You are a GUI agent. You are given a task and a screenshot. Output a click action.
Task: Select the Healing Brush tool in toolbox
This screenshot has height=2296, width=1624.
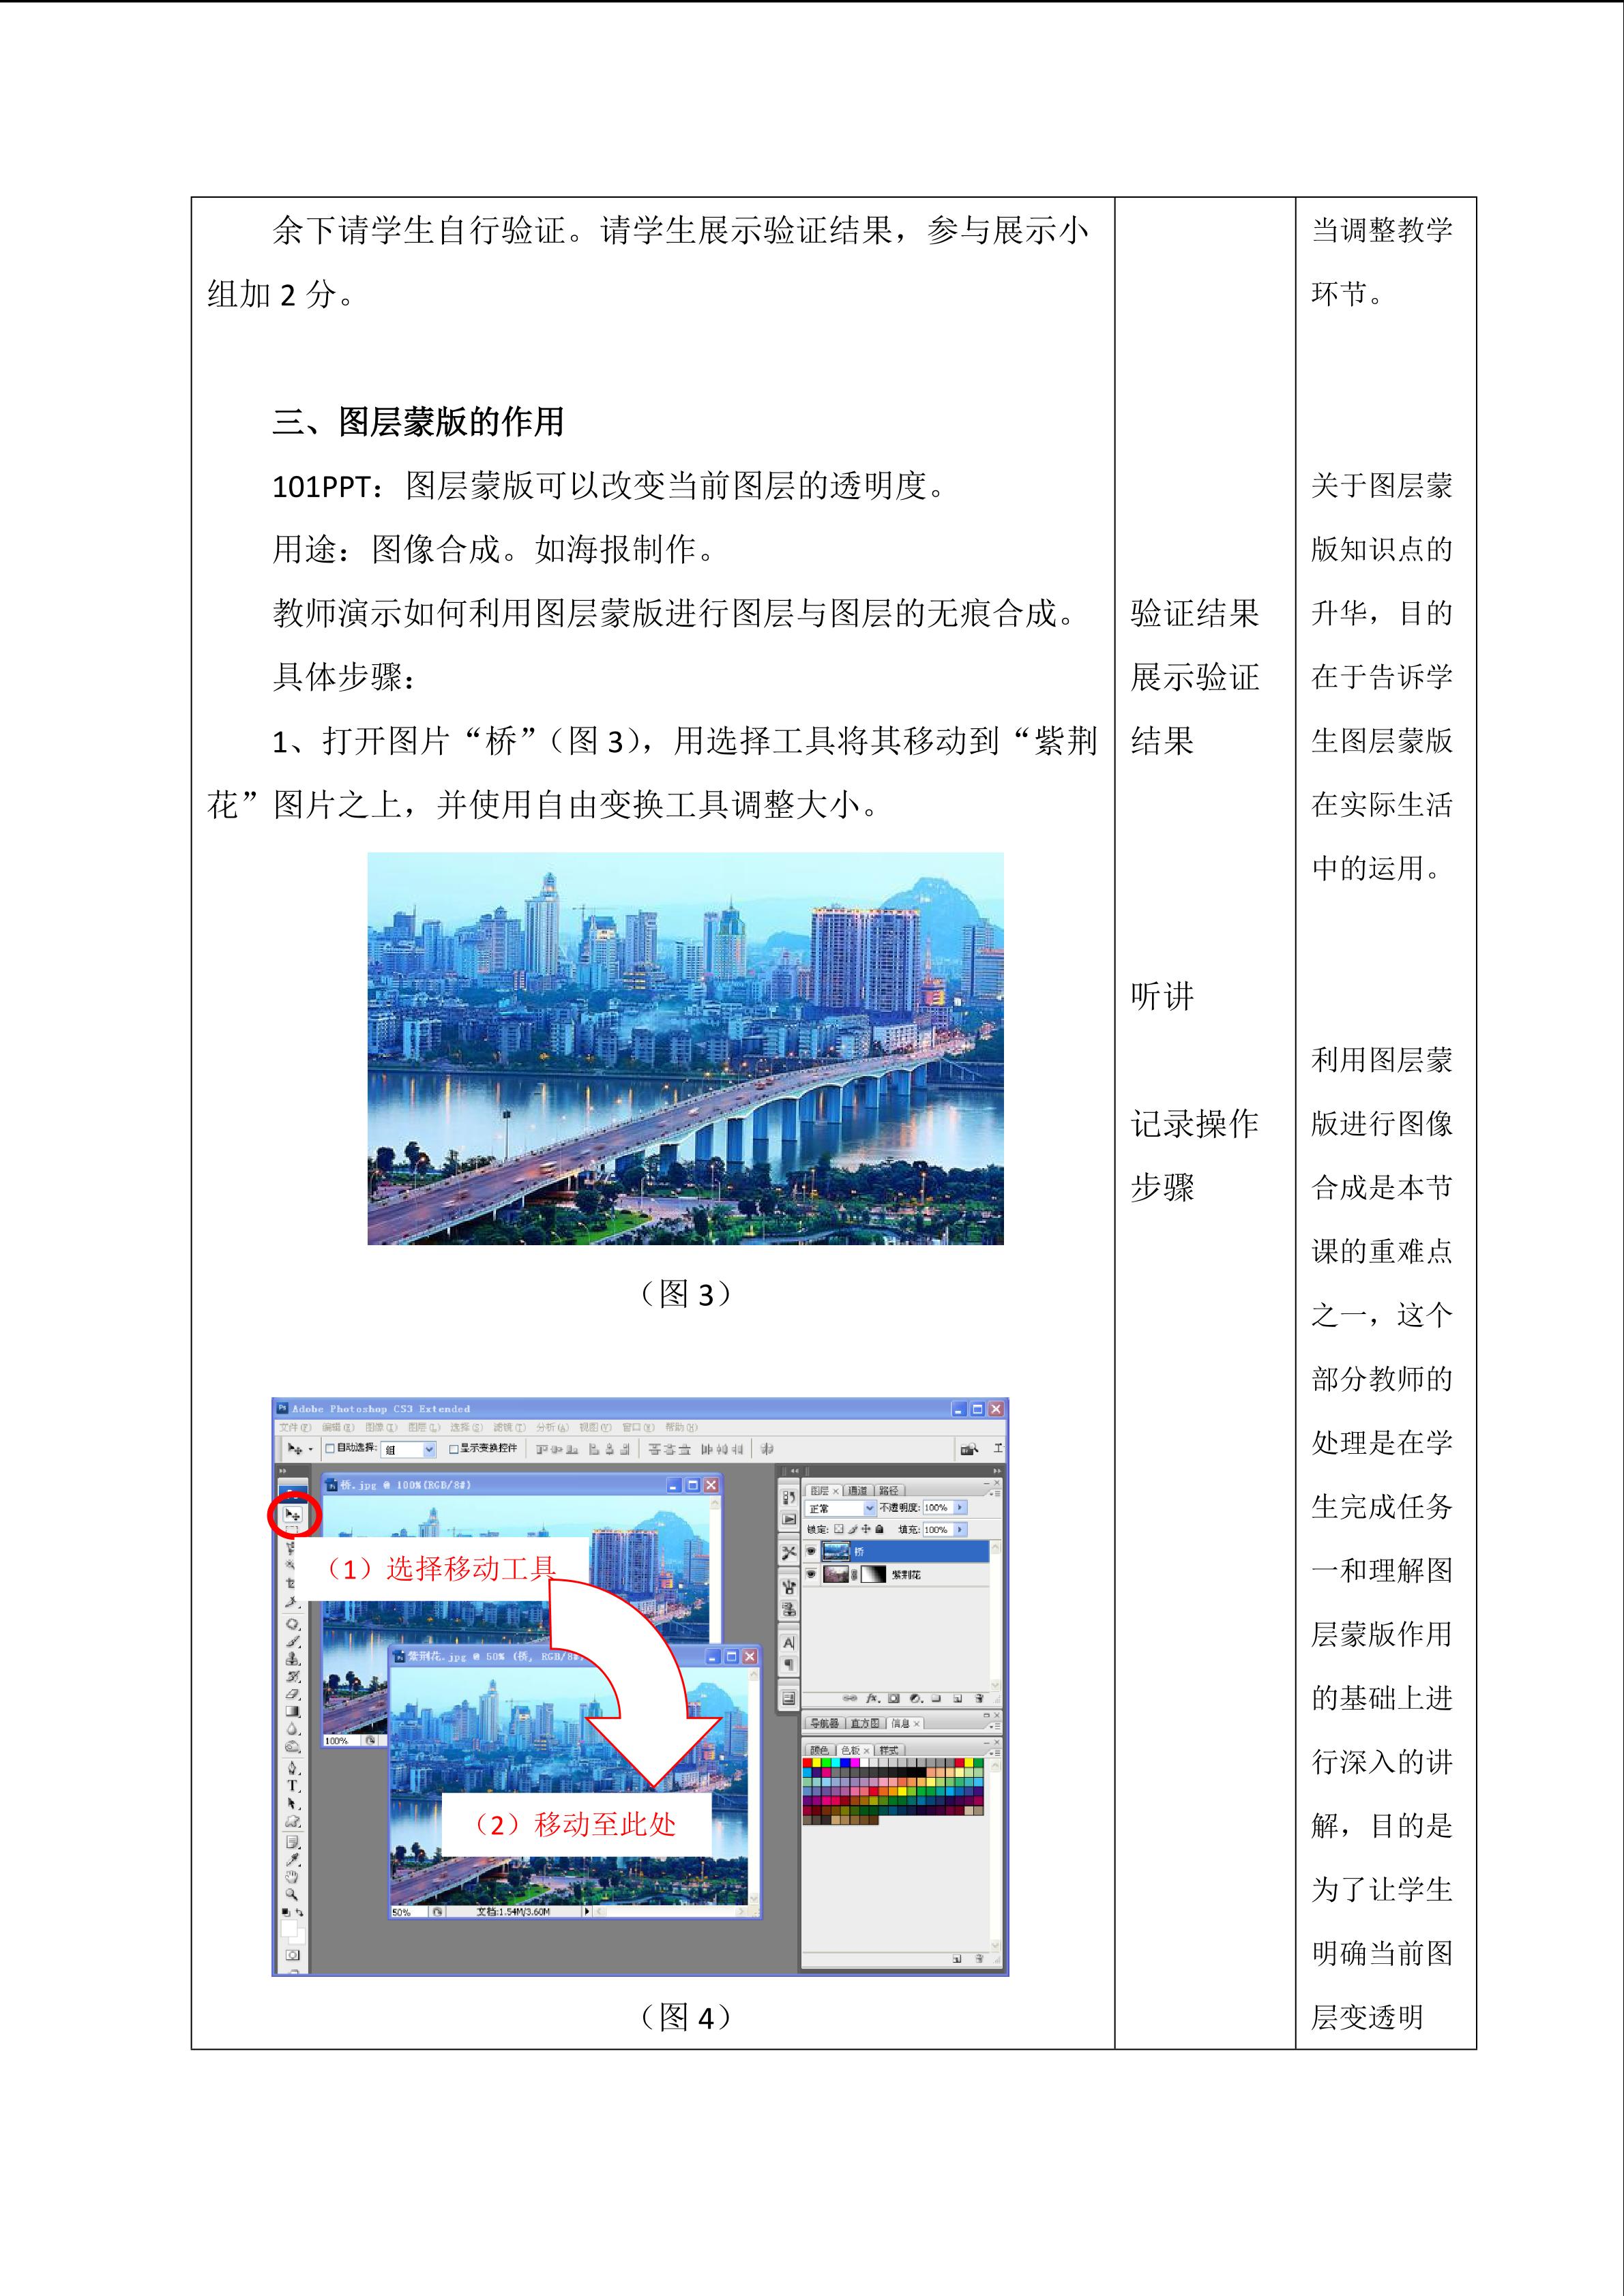coord(293,1624)
